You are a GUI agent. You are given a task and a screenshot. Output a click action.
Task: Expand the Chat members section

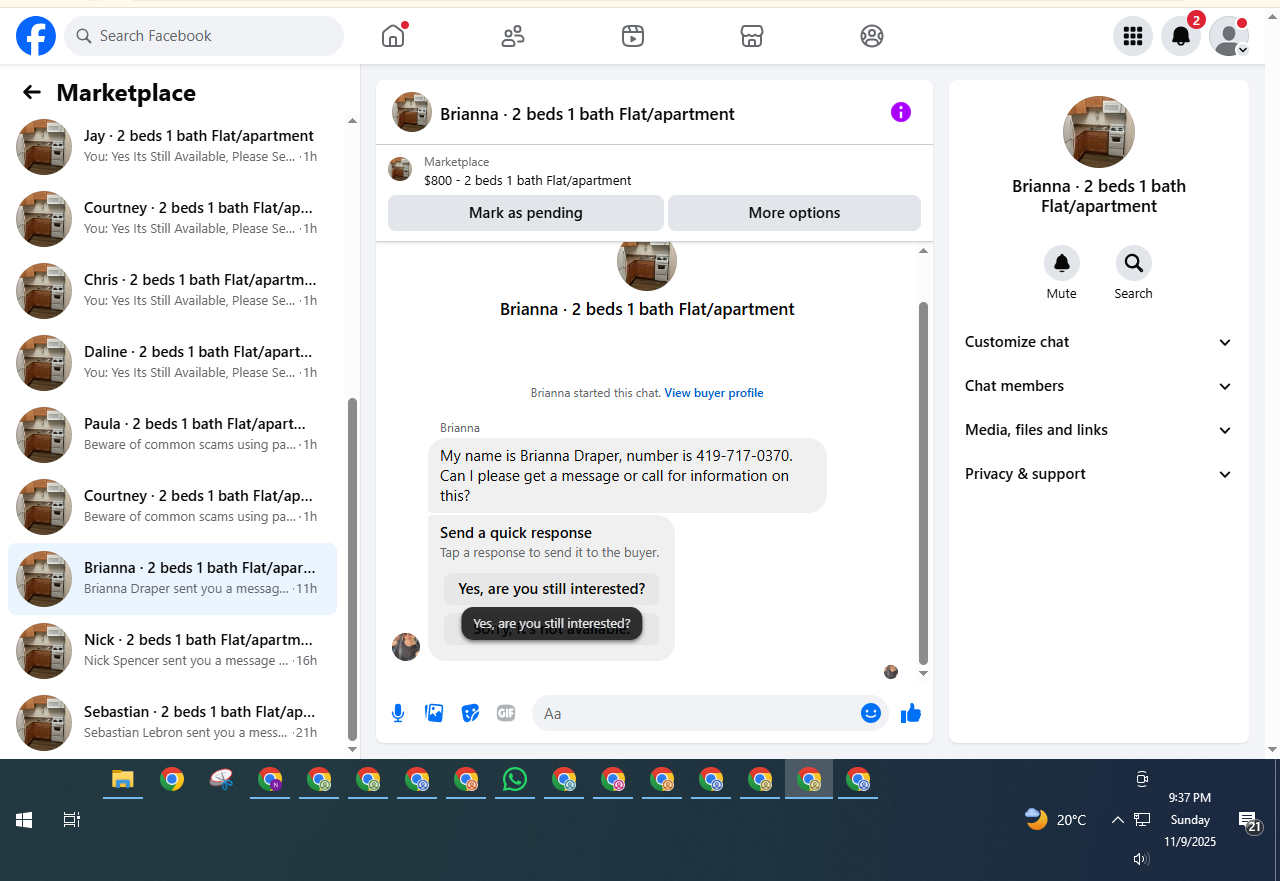[x=1099, y=386]
